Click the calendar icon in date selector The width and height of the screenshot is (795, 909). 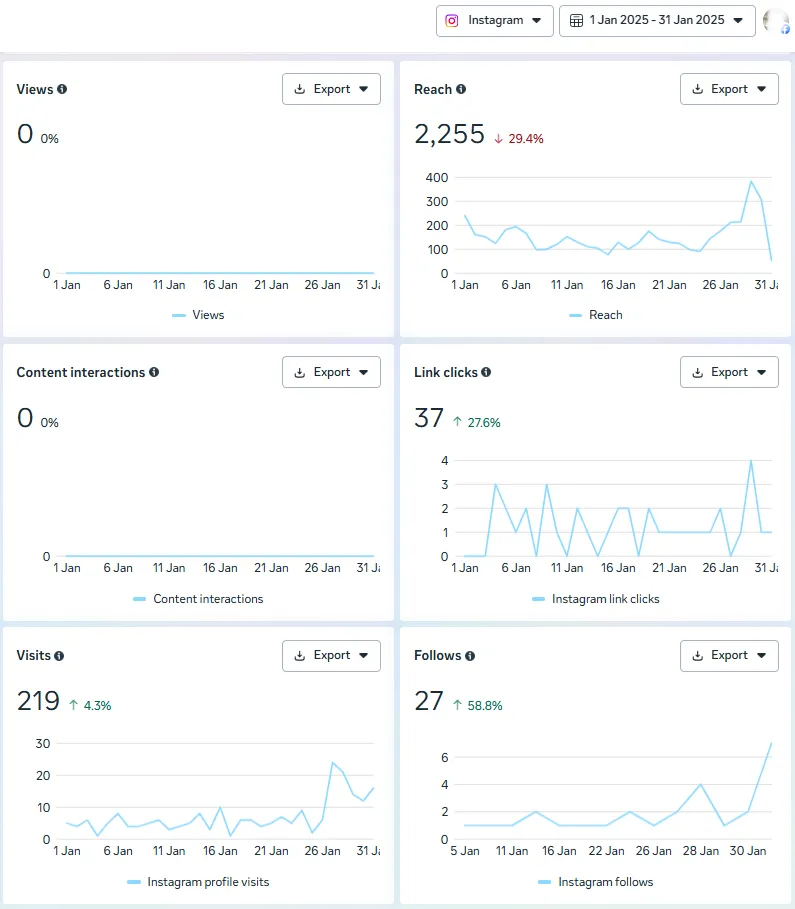576,21
